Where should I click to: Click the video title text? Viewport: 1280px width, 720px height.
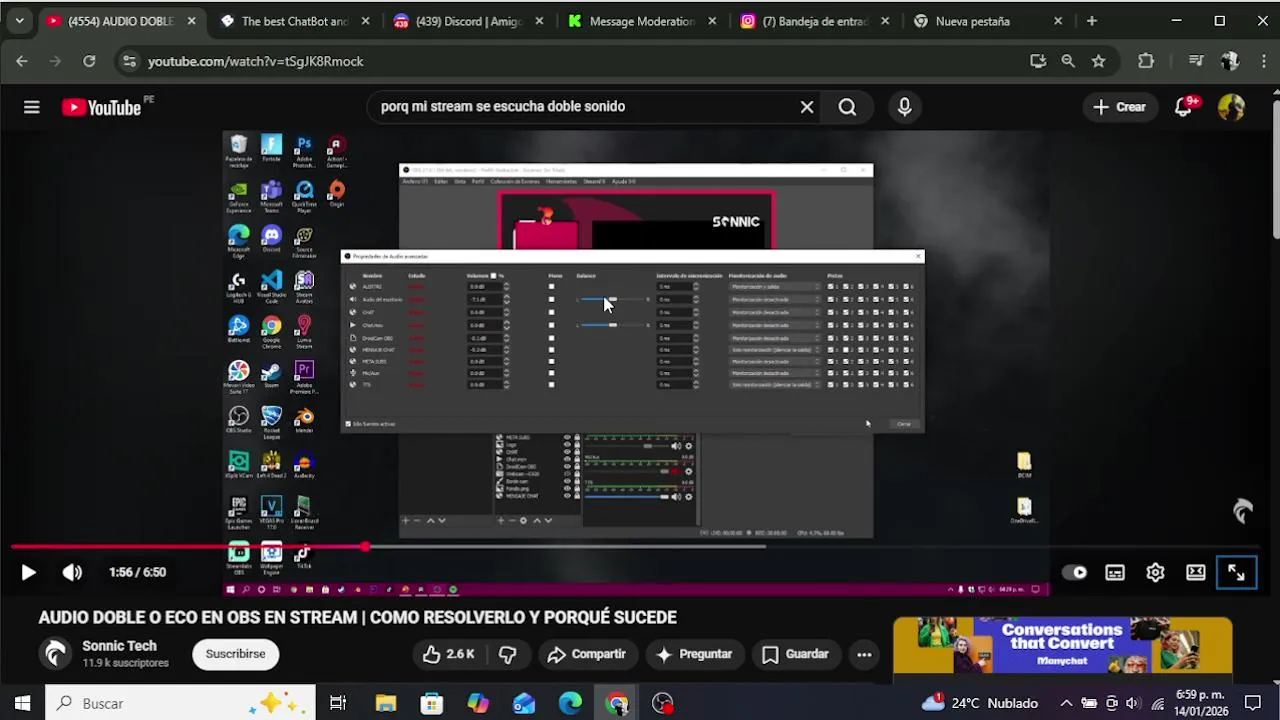[357, 617]
